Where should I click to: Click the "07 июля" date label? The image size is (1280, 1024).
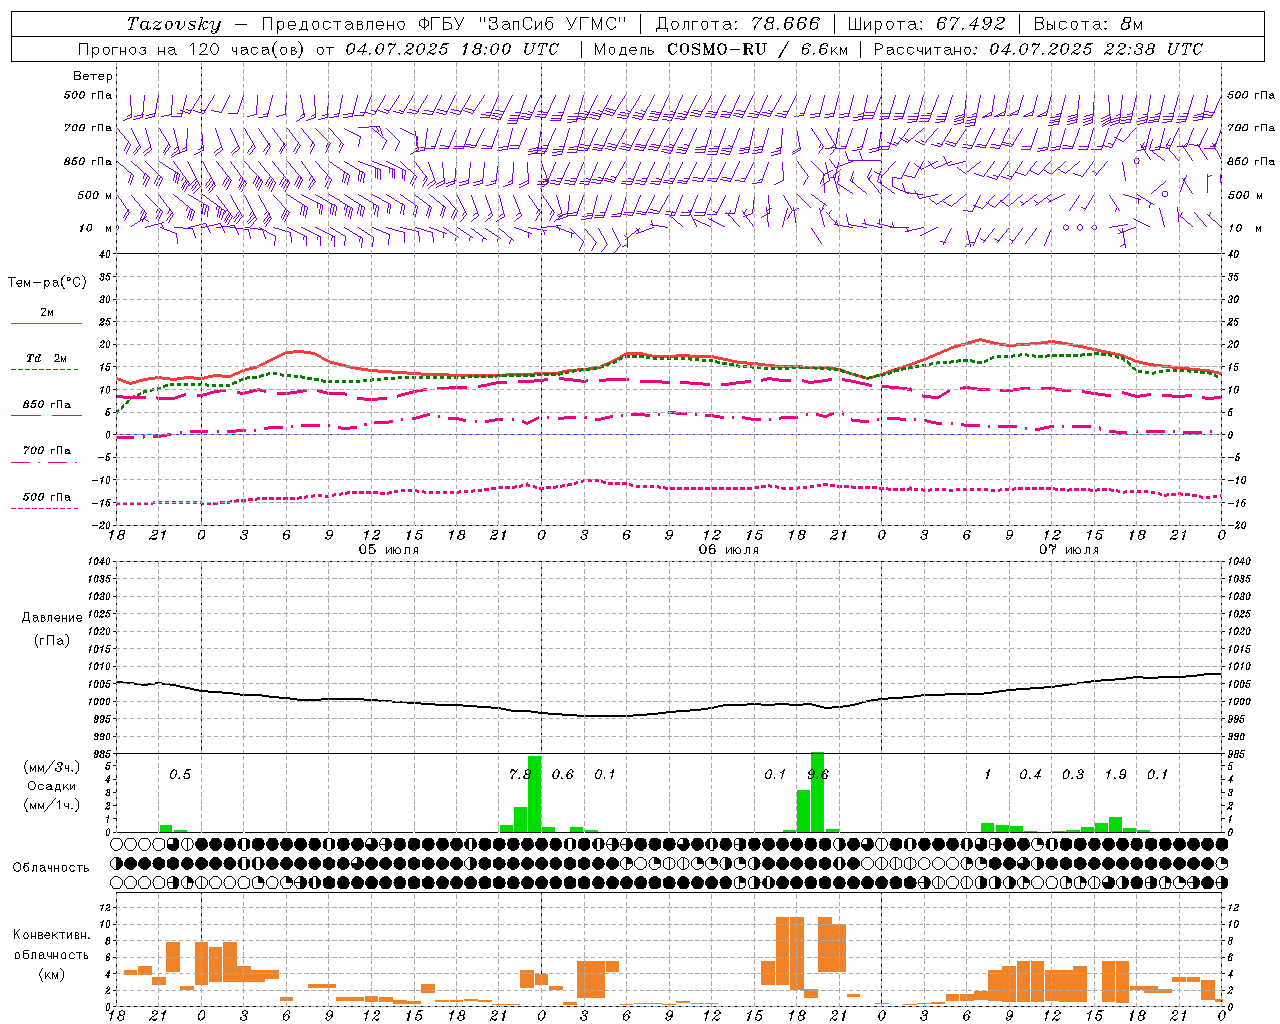pyautogui.click(x=1069, y=550)
